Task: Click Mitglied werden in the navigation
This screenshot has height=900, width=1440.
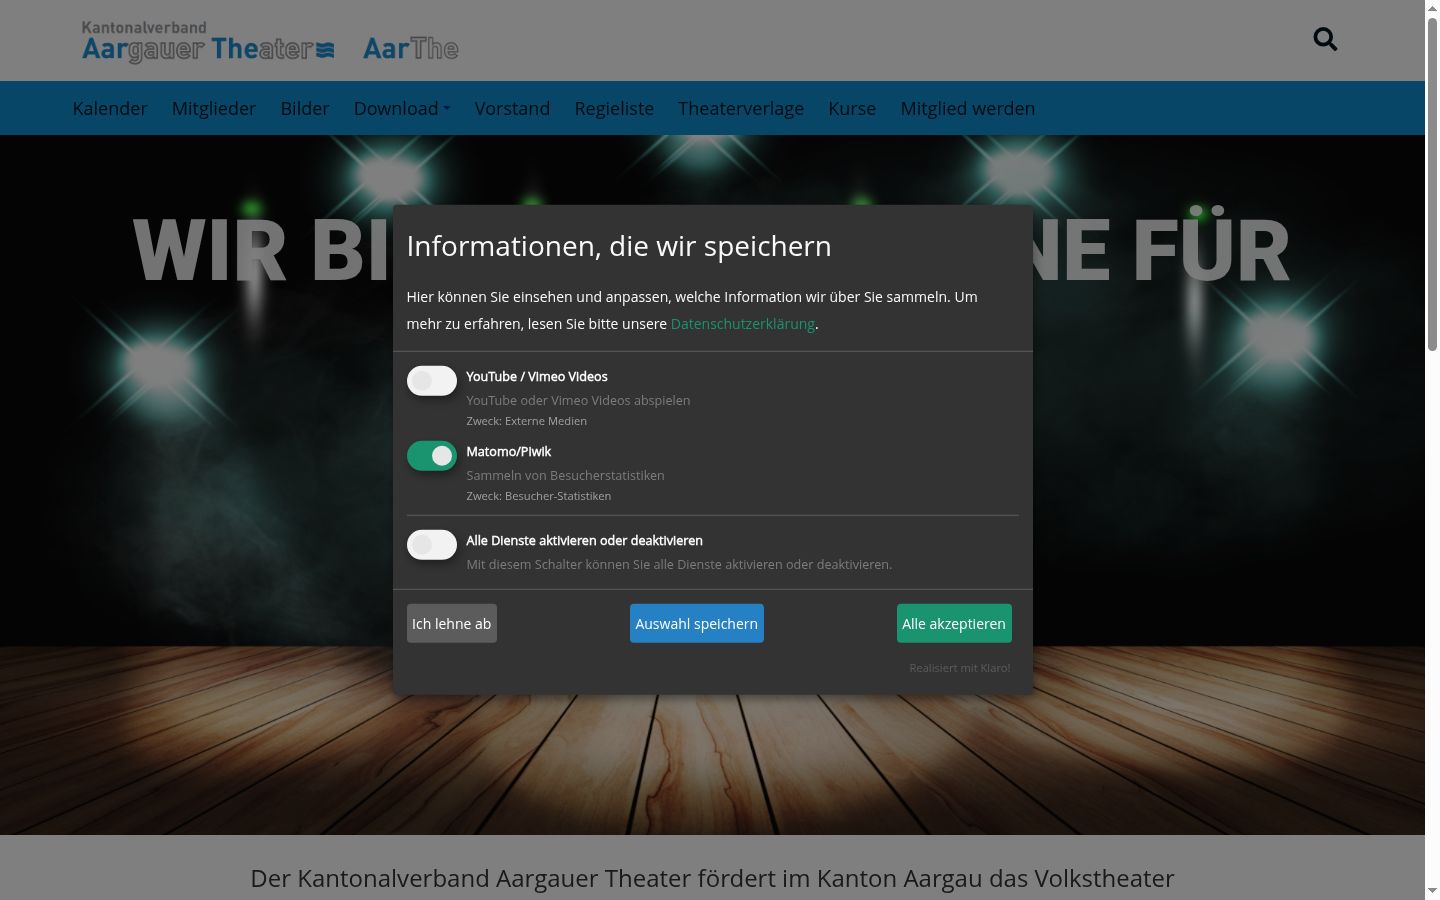Action: coord(968,108)
